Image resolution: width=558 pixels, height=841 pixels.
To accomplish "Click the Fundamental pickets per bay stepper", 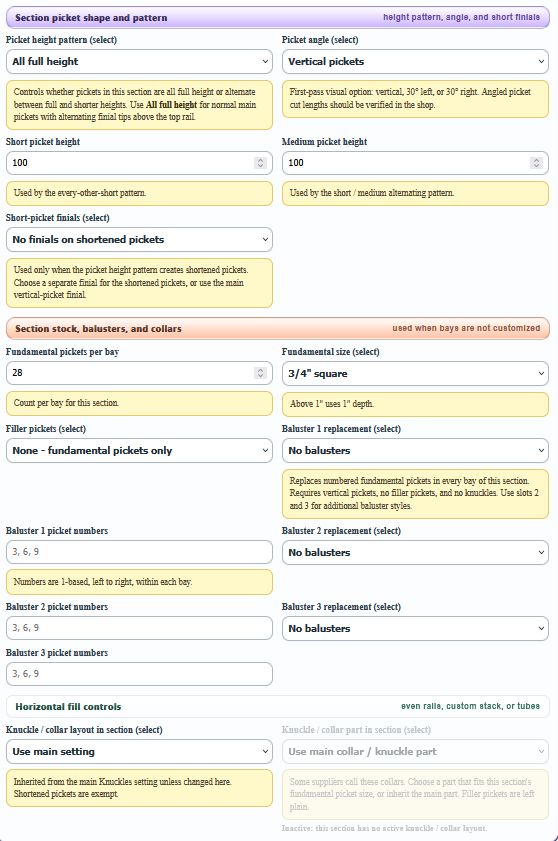I will (260, 373).
